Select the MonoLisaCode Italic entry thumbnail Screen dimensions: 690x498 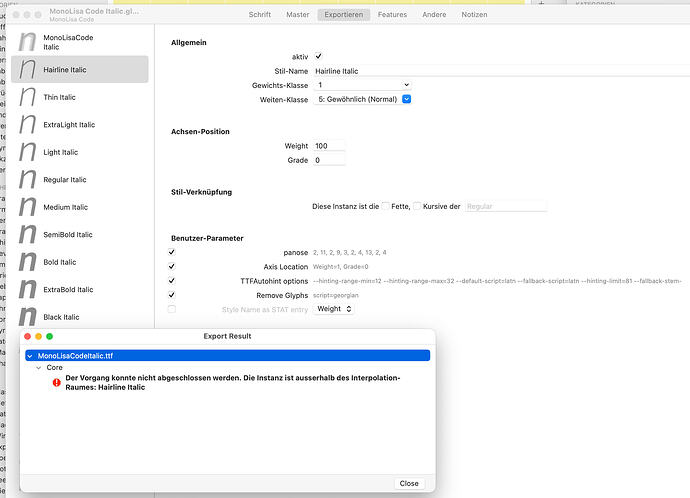(x=27, y=42)
